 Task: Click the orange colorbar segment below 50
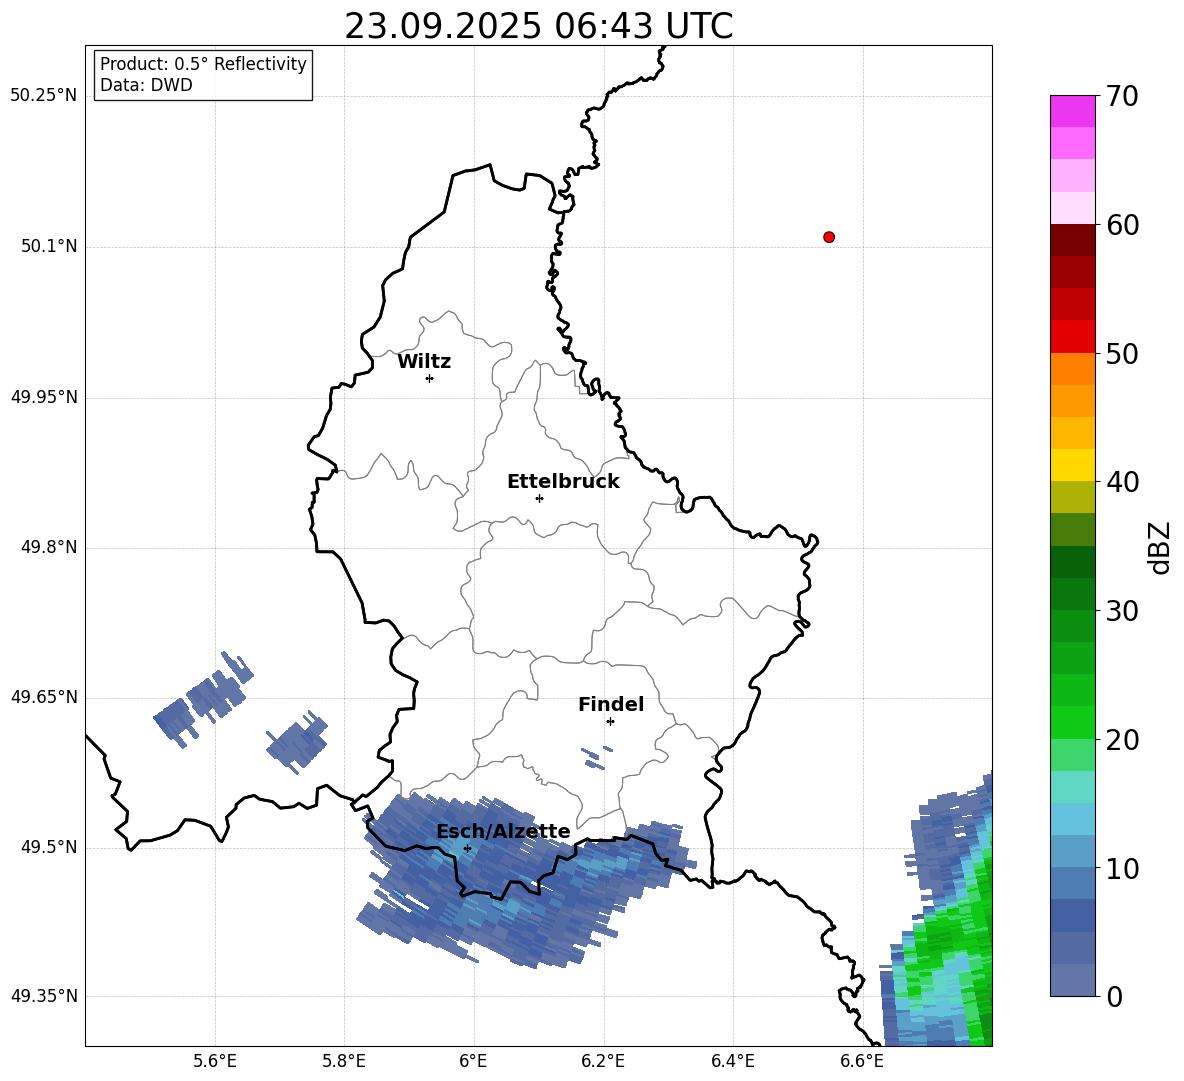tap(1072, 368)
